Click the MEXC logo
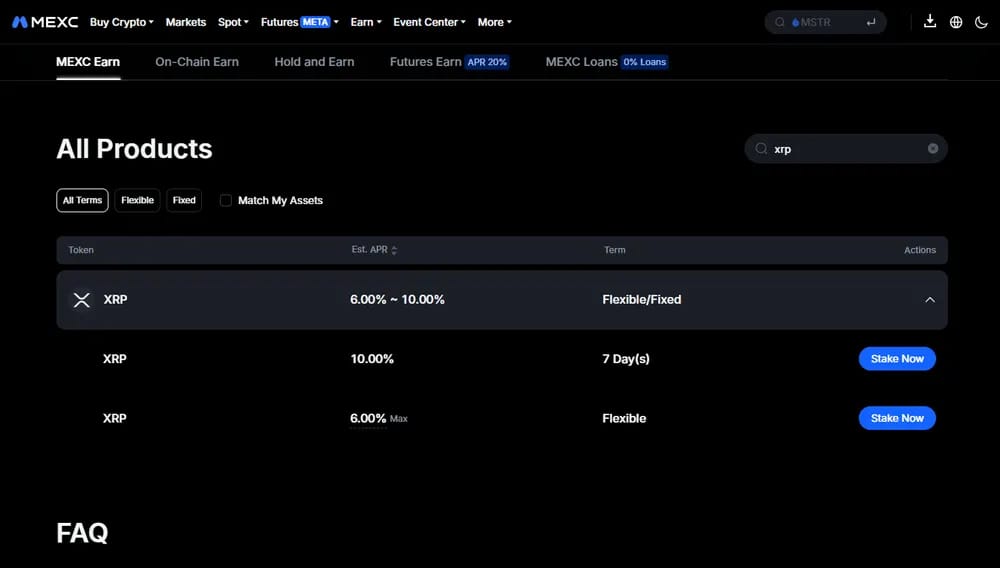Screen dimensions: 1000x568 point(45,22)
